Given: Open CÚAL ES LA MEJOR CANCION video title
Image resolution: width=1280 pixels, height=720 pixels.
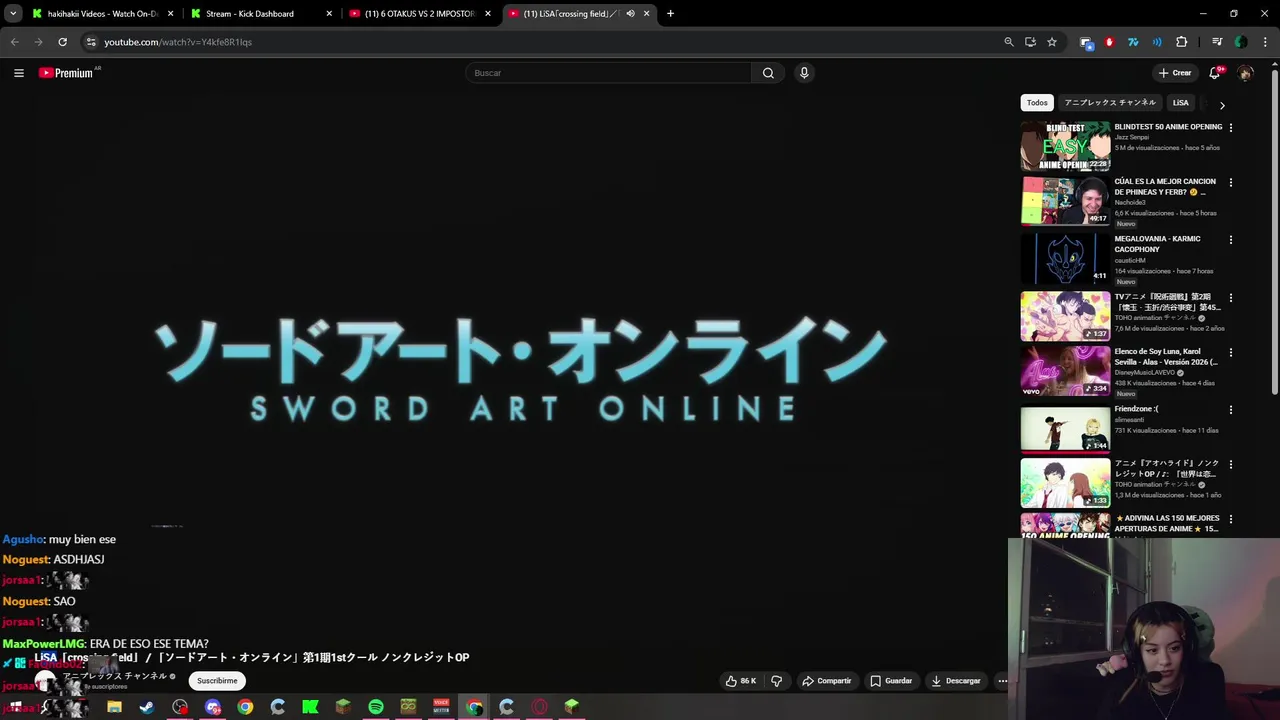Looking at the screenshot, I should [1165, 187].
